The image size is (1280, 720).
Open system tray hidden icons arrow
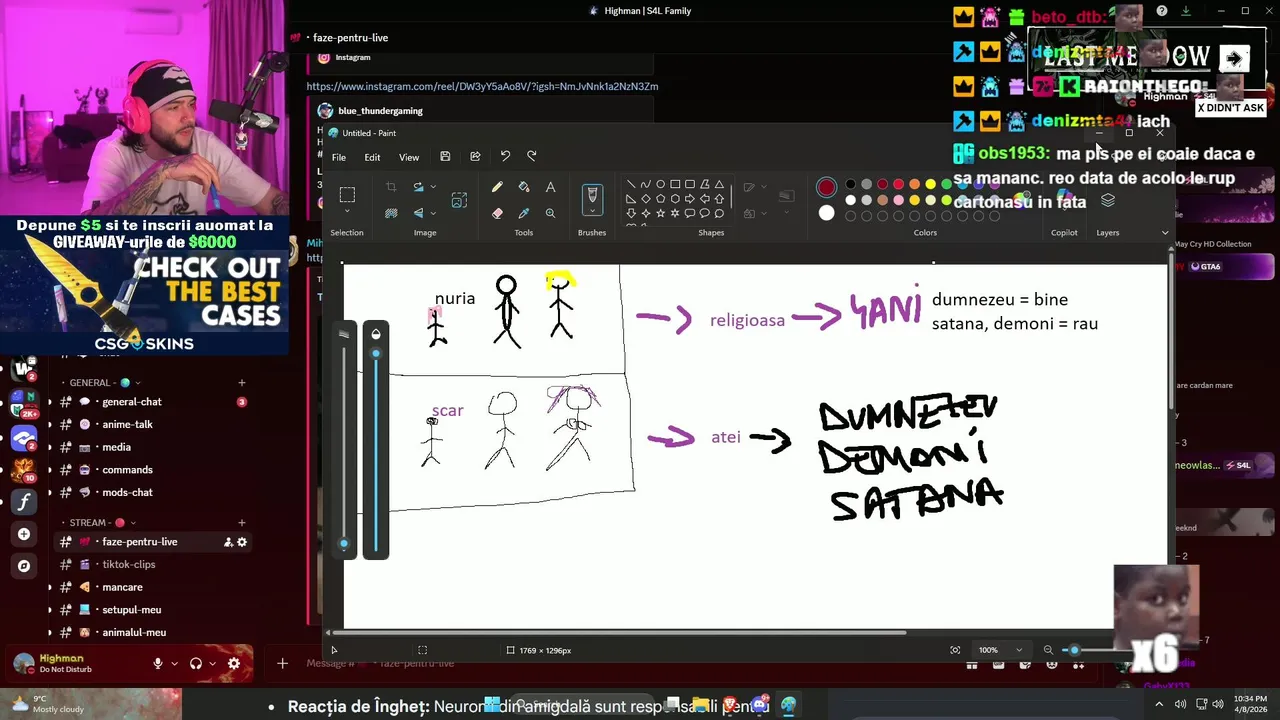(1159, 704)
